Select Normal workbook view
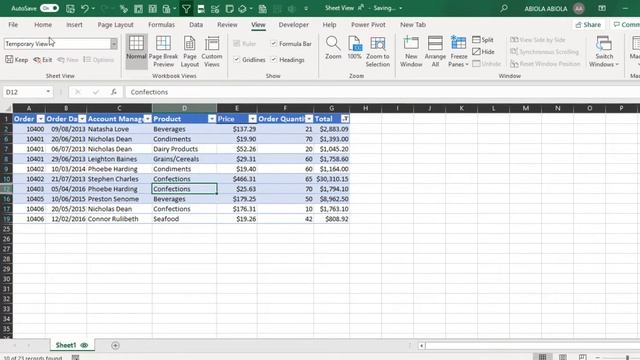This screenshot has height=360, width=640. (136, 51)
